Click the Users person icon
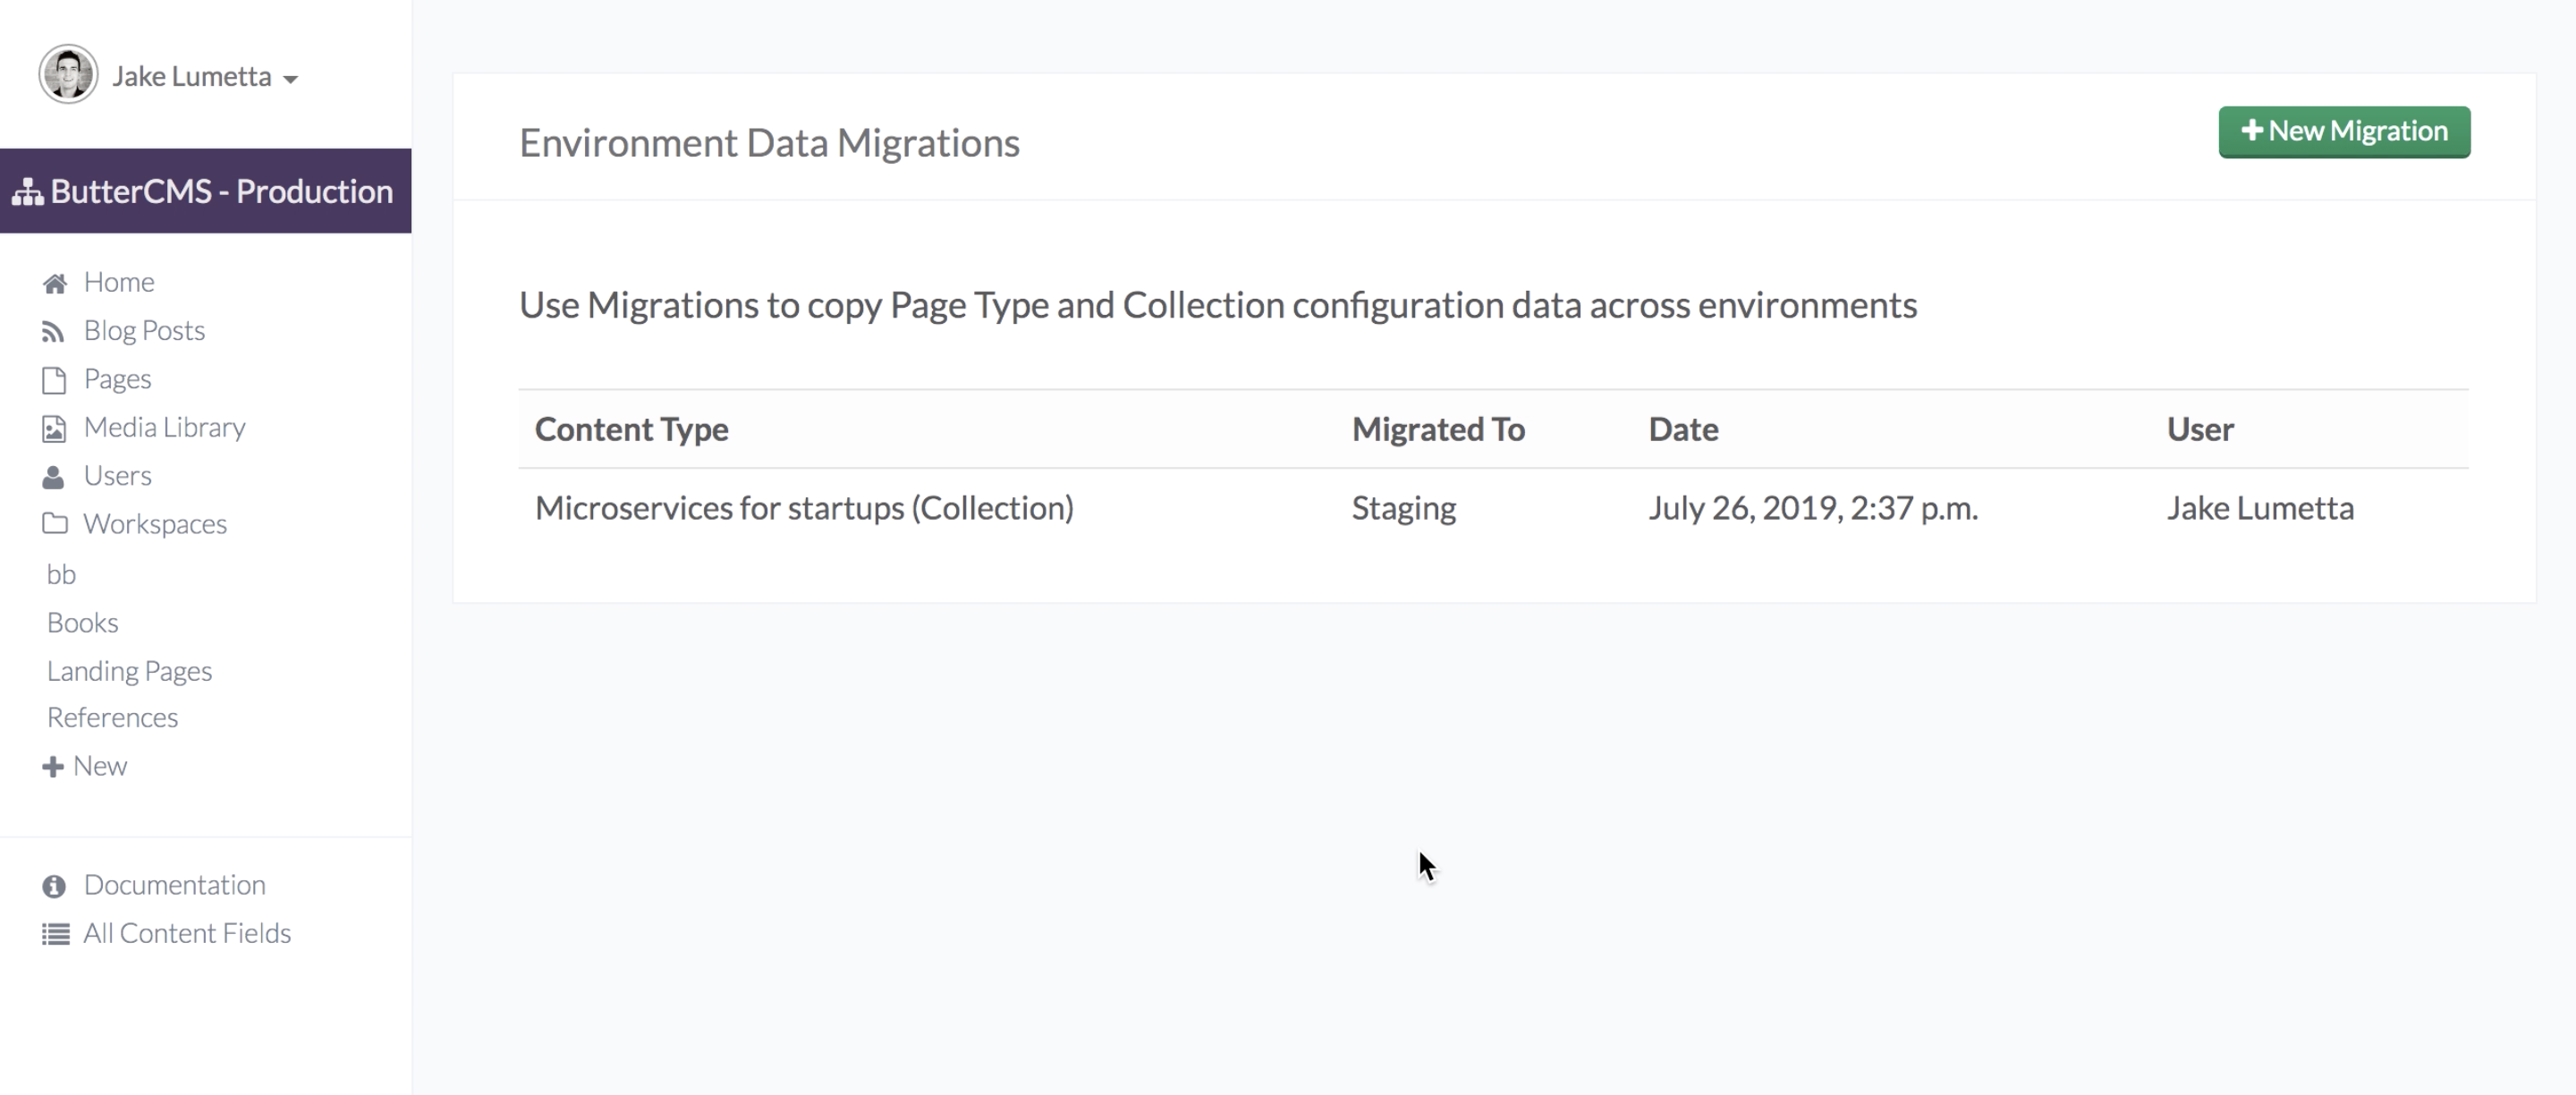2576x1095 pixels. point(53,477)
